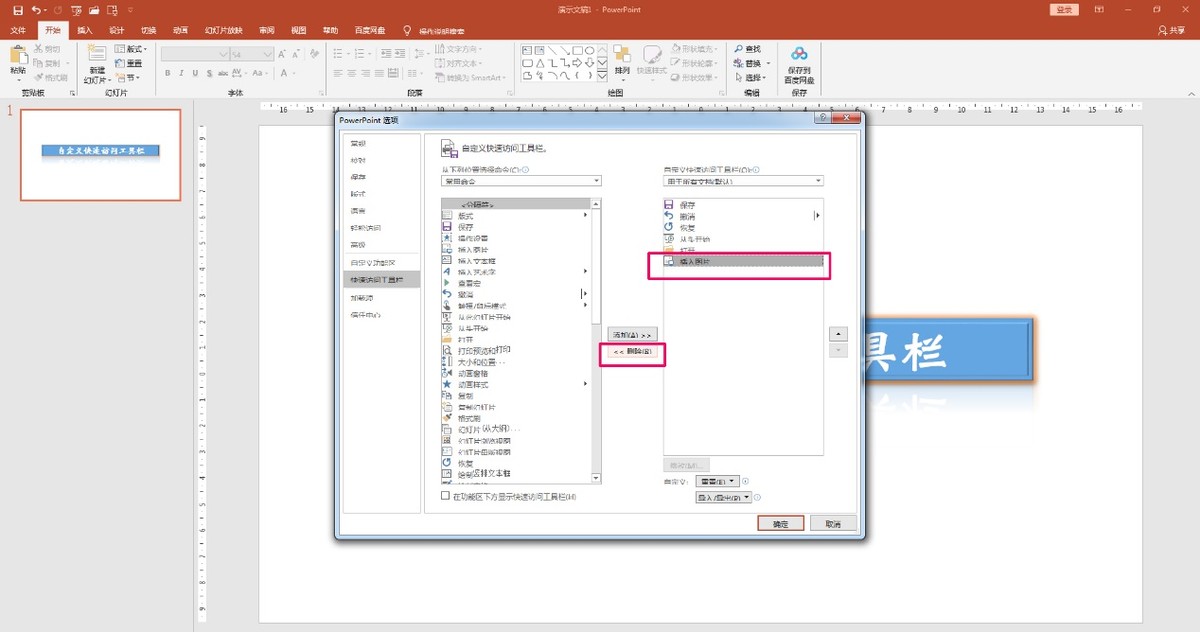Open the font name combo box
1200x632 pixels.
click(x=194, y=53)
